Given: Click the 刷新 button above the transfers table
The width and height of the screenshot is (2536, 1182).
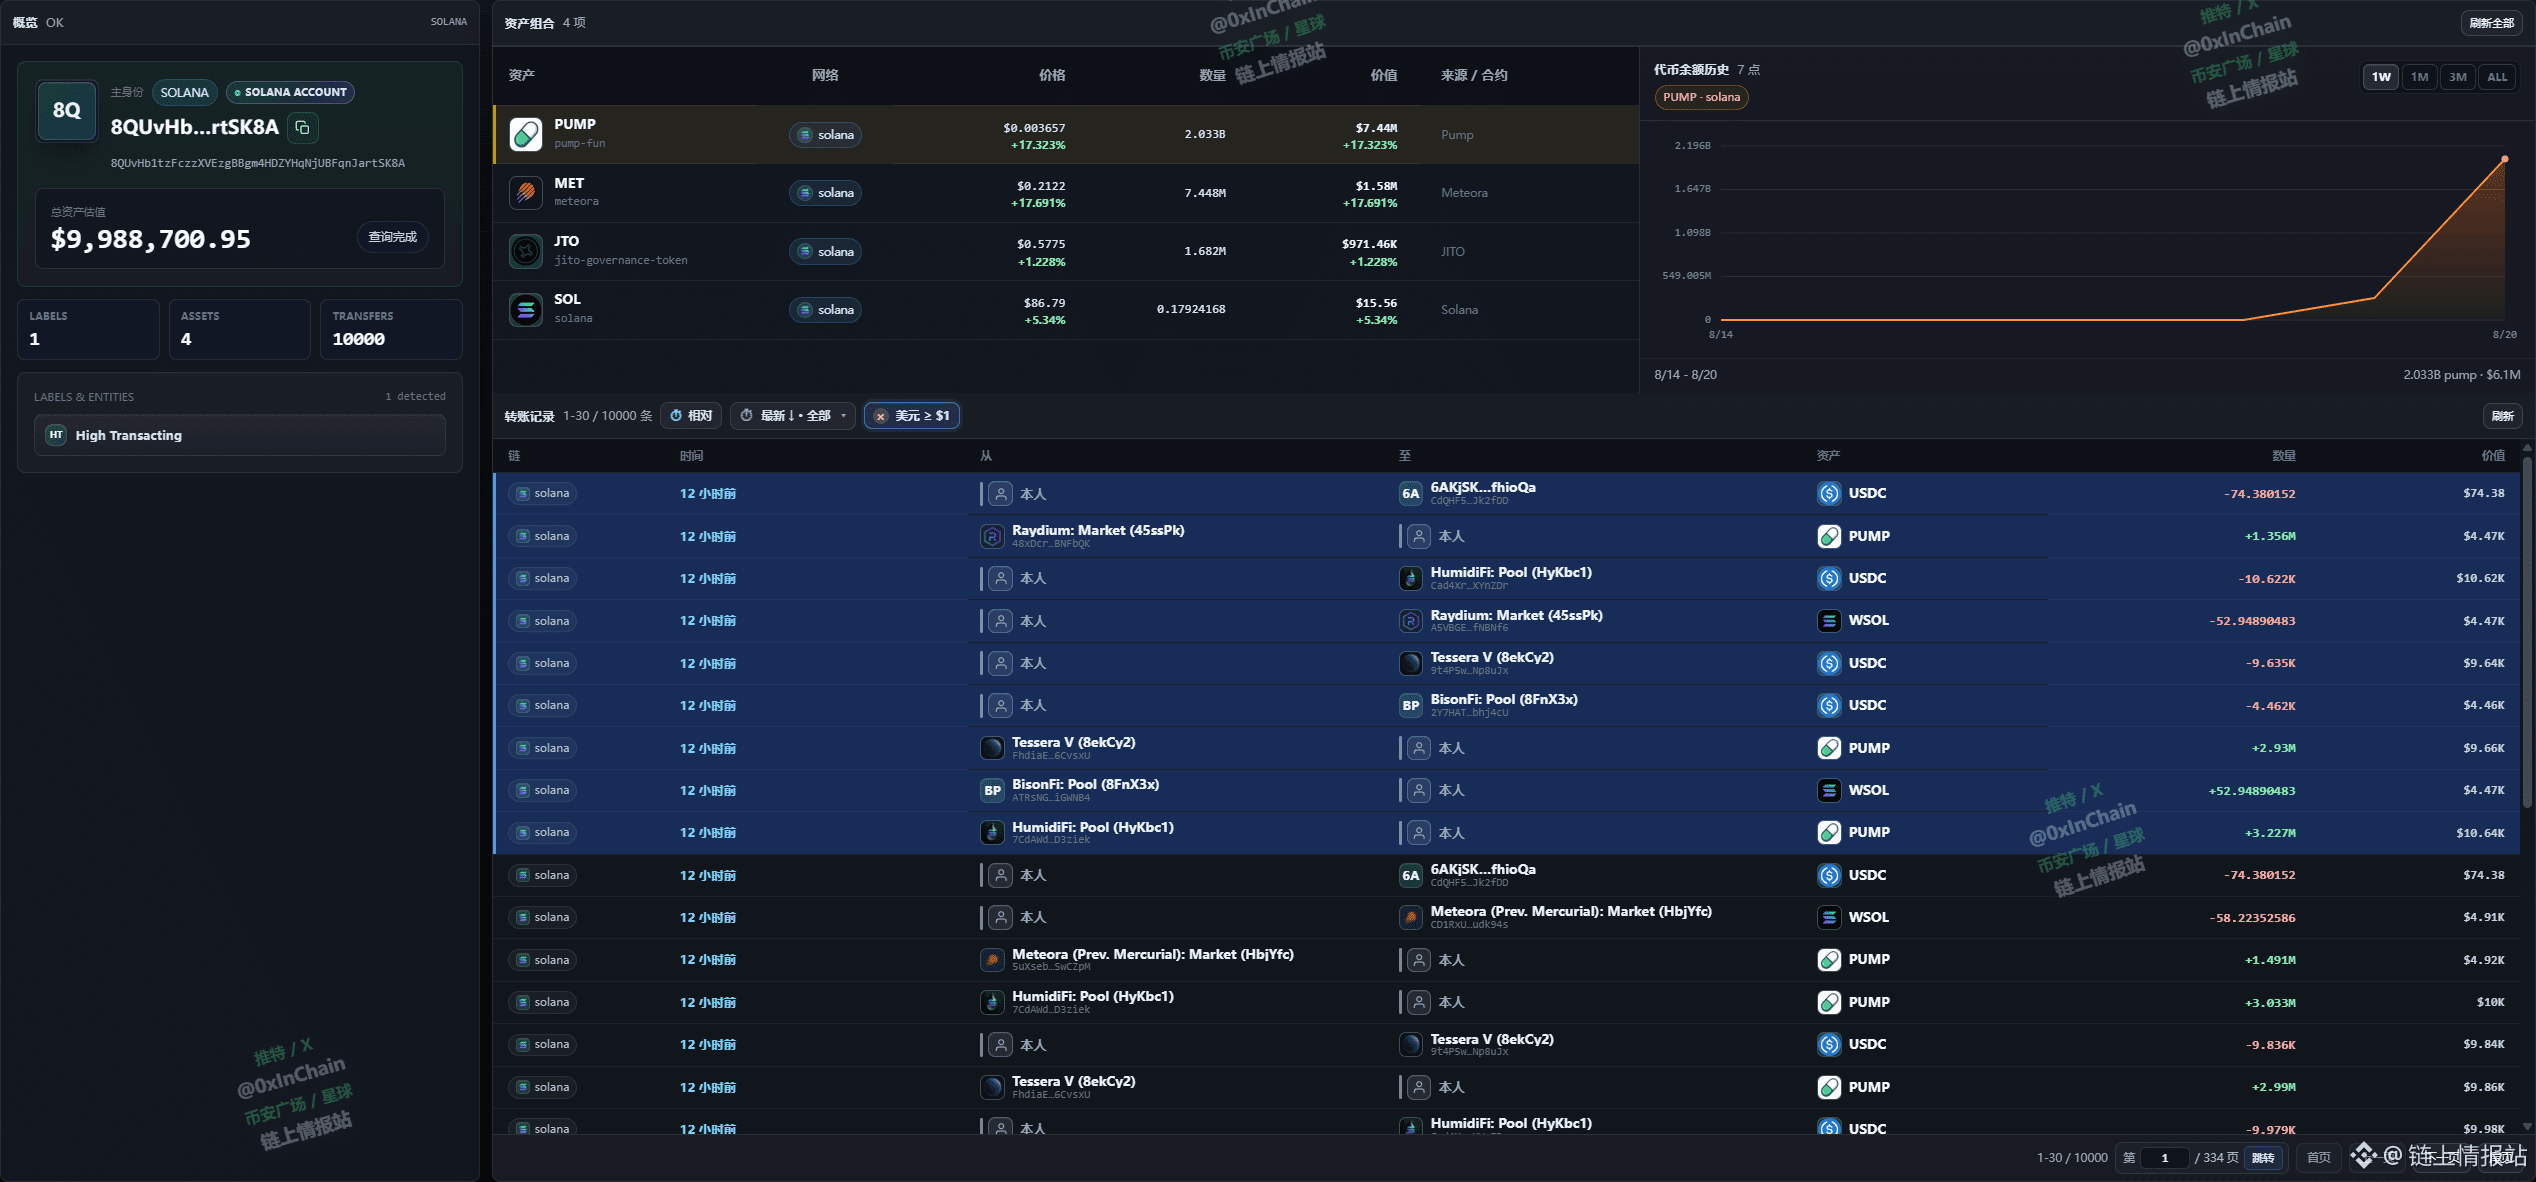Looking at the screenshot, I should pos(2502,416).
